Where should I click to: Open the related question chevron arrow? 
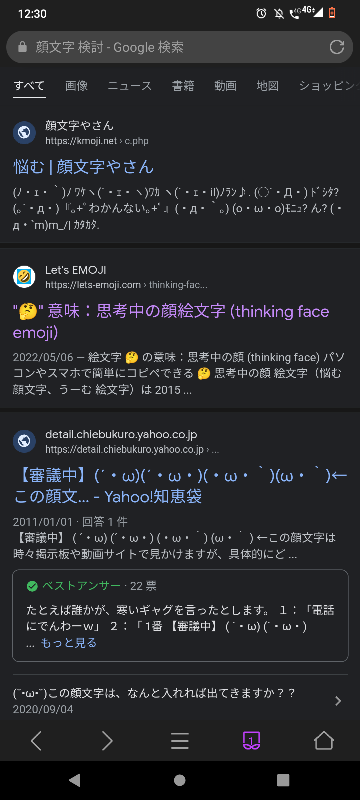(338, 701)
